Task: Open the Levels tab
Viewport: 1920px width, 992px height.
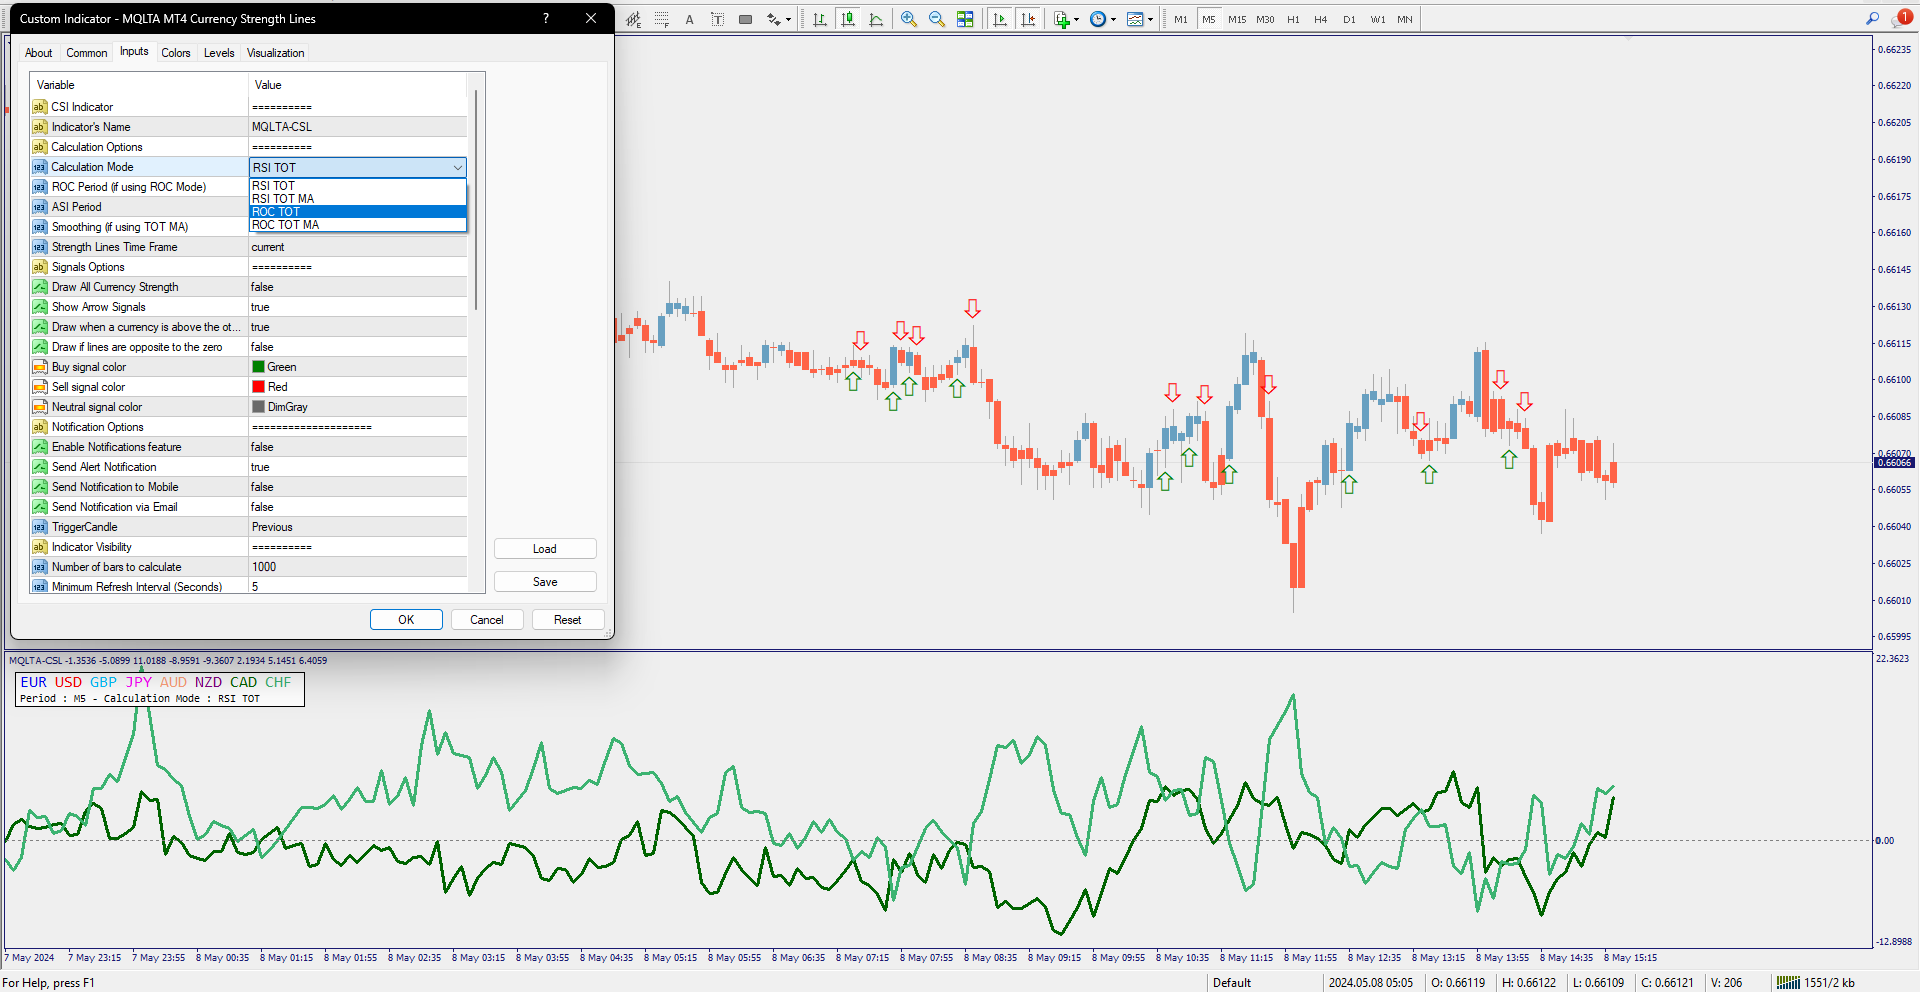Action: point(219,53)
